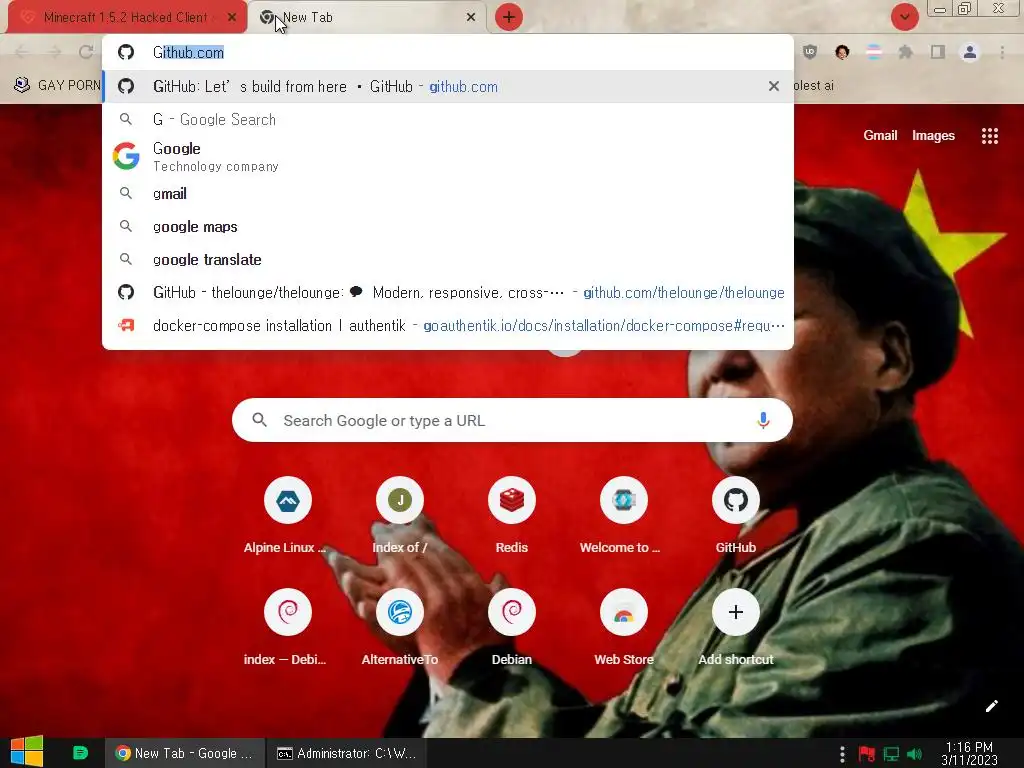Image resolution: width=1024 pixels, height=768 pixels.
Task: Open the AlternativeTo shortcut tile
Action: click(x=400, y=628)
